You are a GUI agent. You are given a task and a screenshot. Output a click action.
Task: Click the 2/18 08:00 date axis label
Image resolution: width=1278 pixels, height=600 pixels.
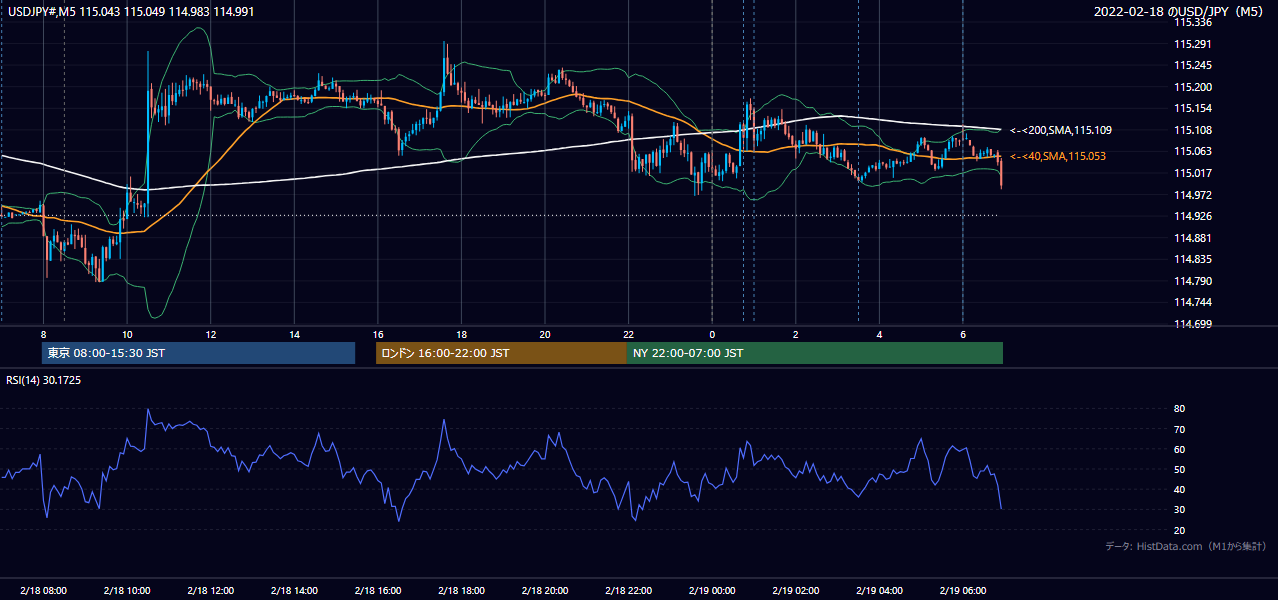[43, 591]
